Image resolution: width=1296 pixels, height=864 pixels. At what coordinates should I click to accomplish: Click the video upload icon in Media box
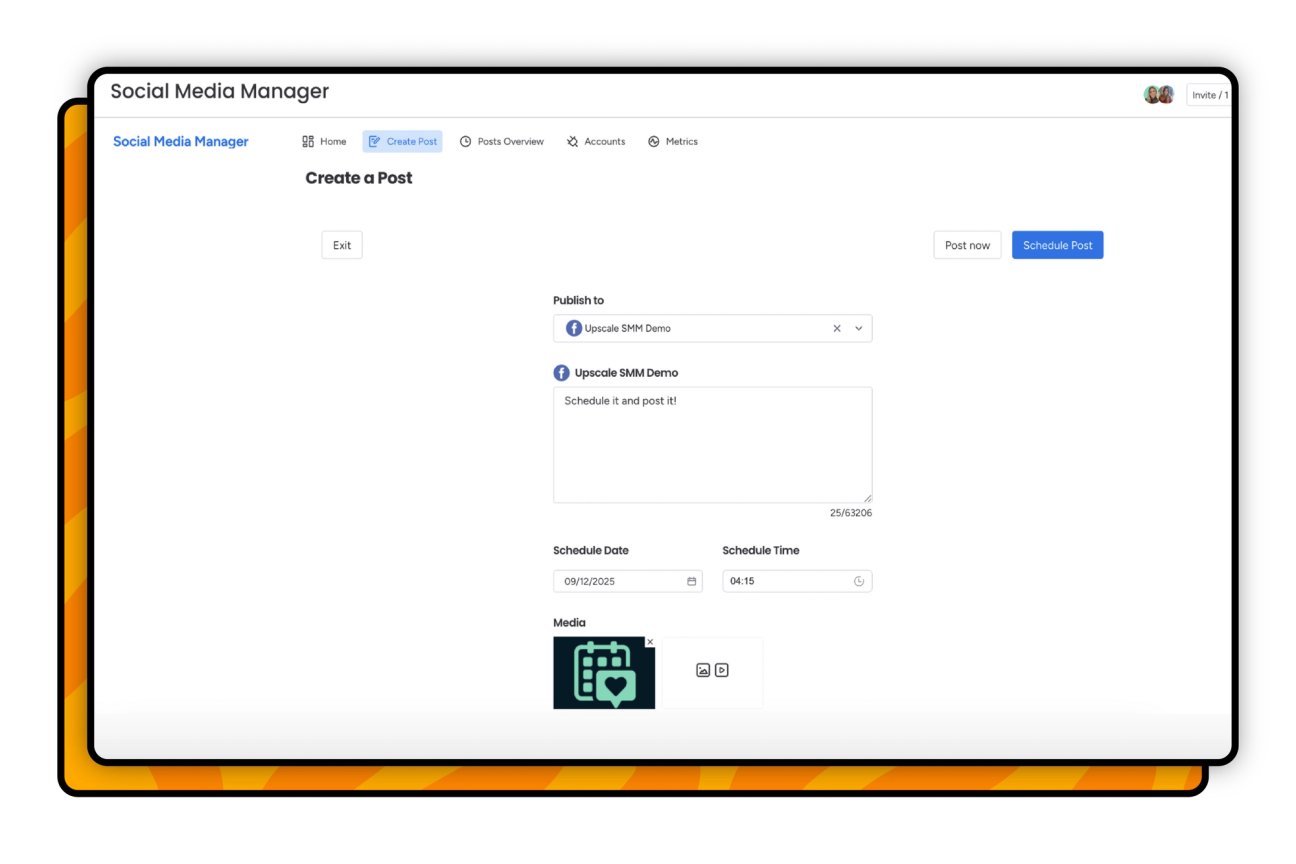pyautogui.click(x=721, y=670)
